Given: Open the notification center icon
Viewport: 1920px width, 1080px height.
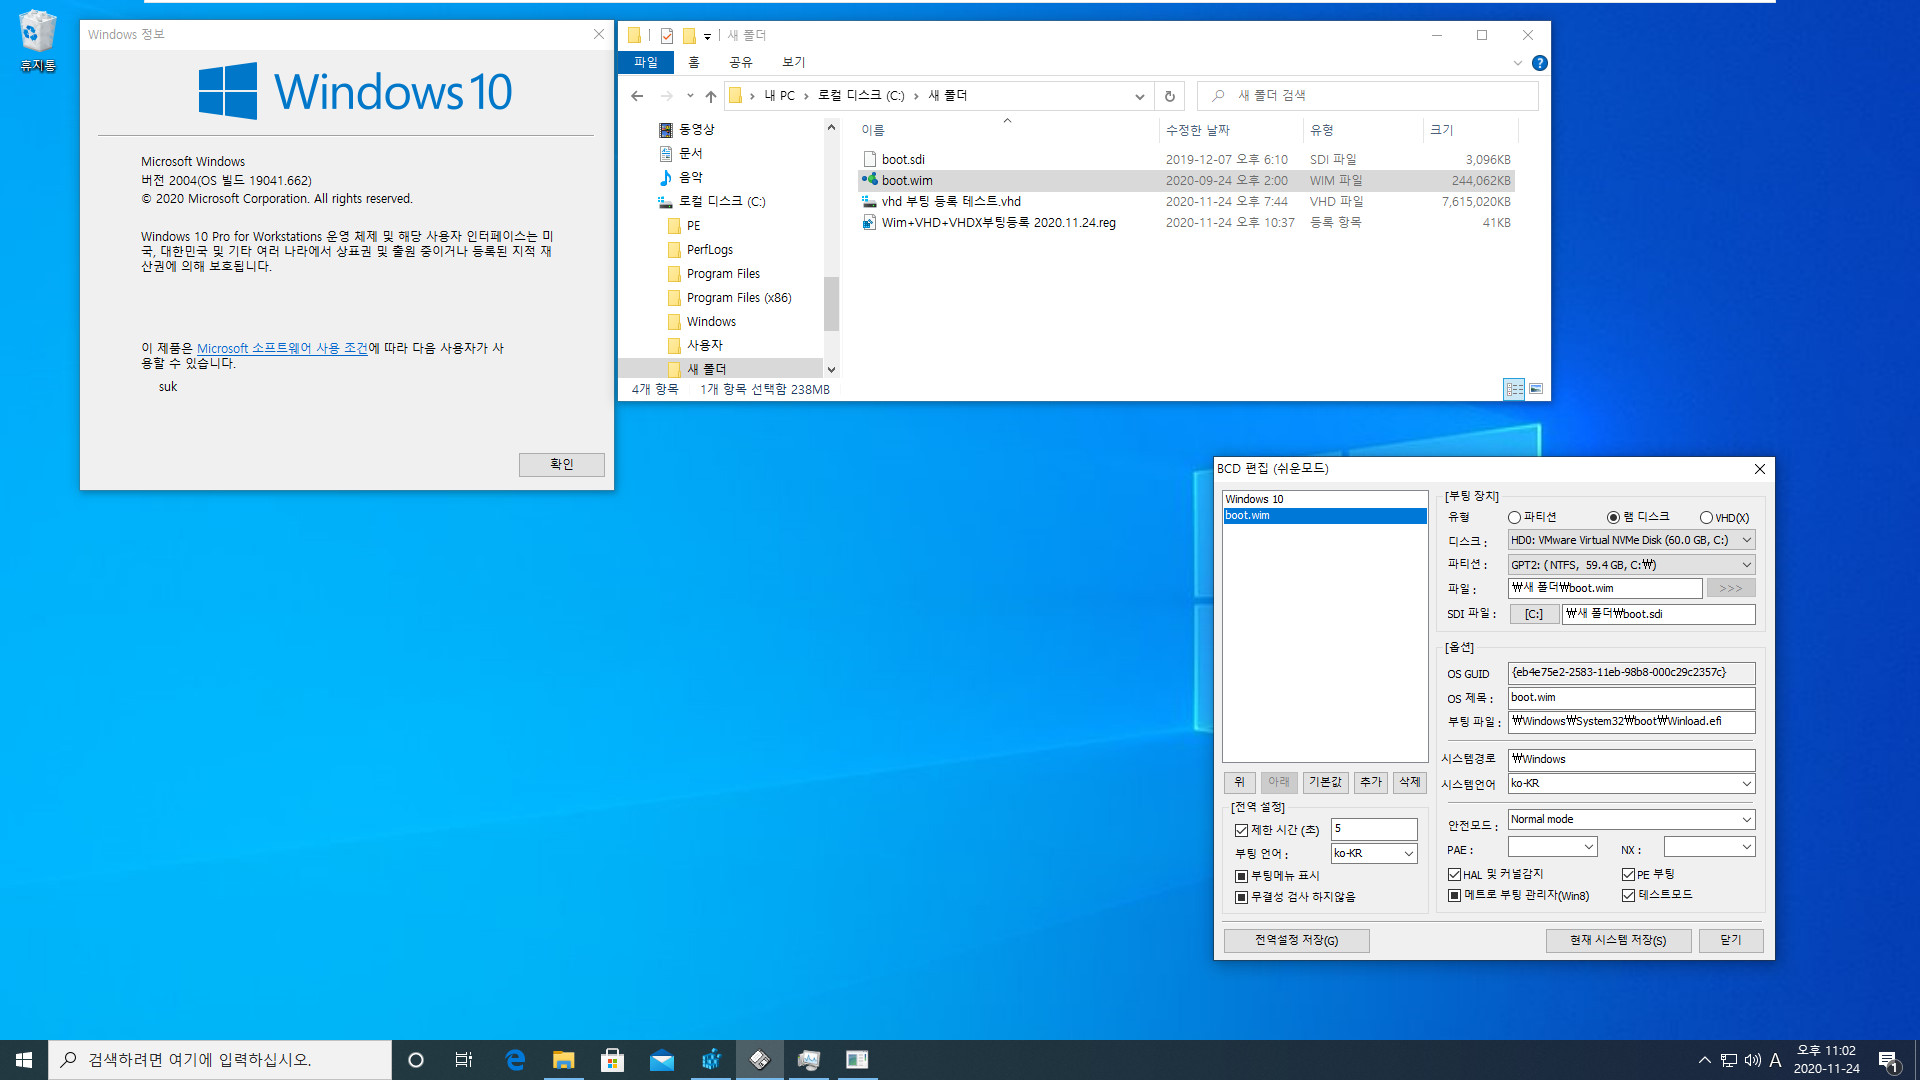Looking at the screenshot, I should tap(1888, 1060).
